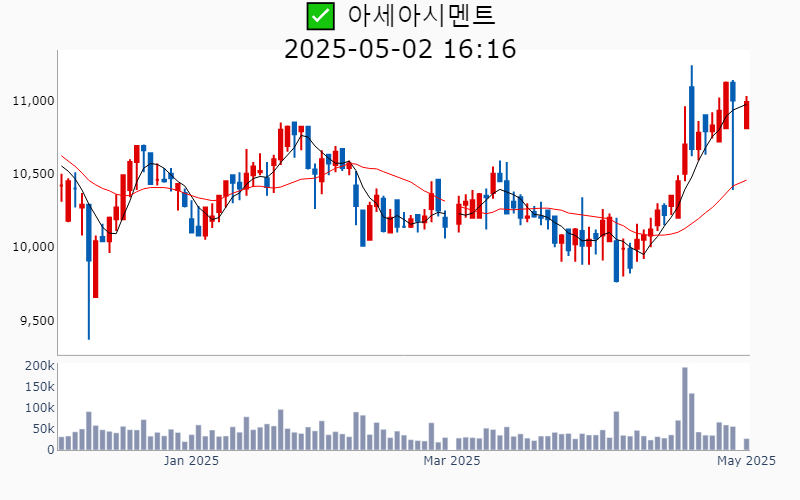
Task: Click the 100k volume axis label
Action: [39, 408]
